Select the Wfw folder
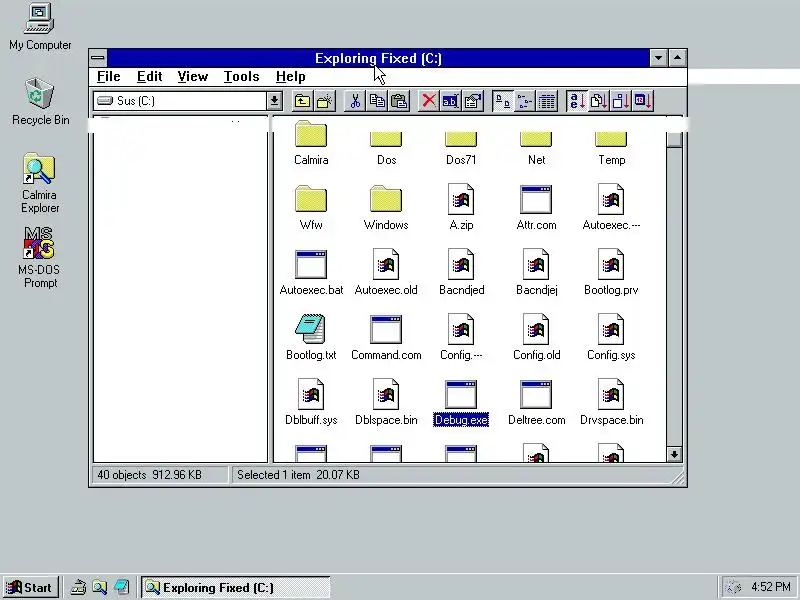This screenshot has height=600, width=800. click(311, 208)
